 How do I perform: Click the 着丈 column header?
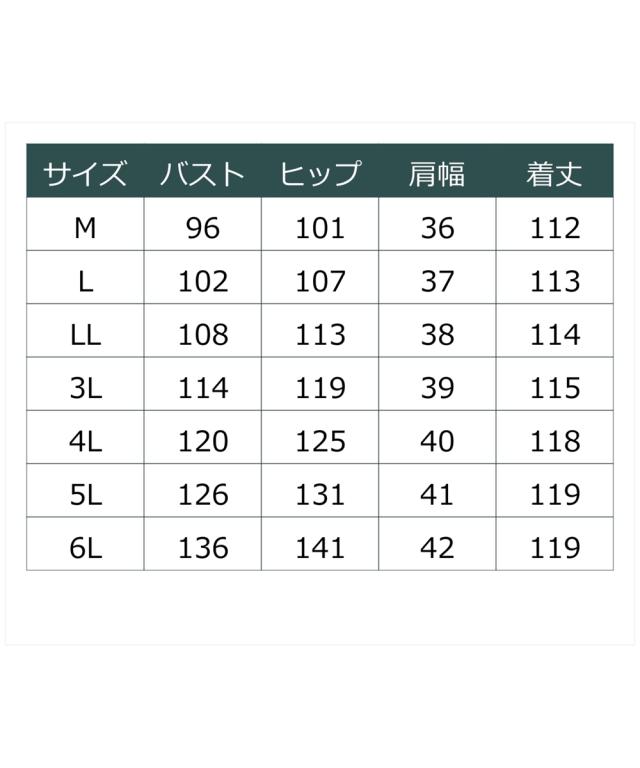[x=555, y=174]
